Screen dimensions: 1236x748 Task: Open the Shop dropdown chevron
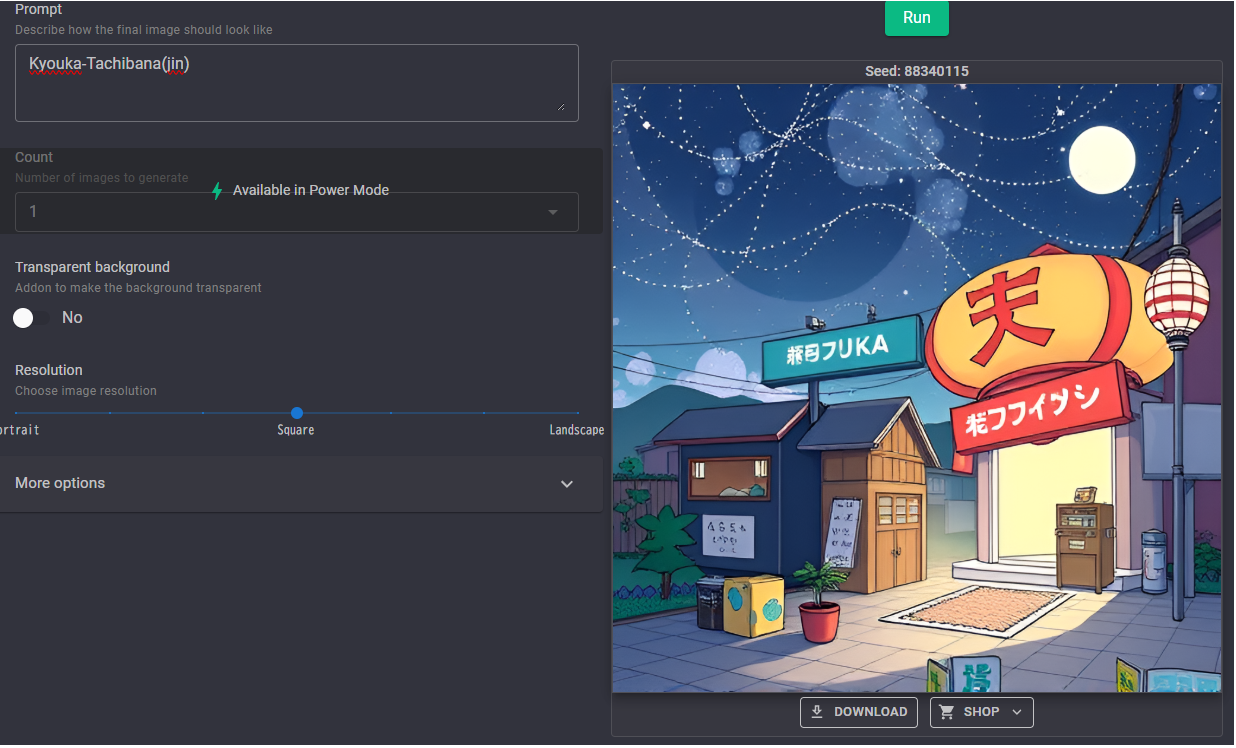pyautogui.click(x=1017, y=712)
